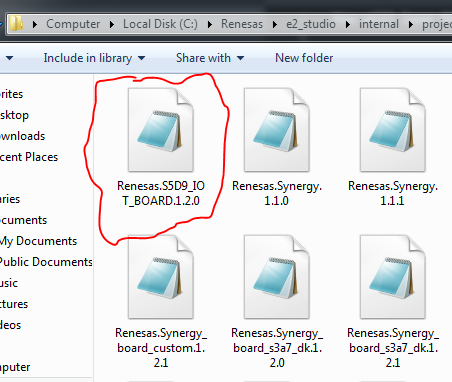Open the Share with dropdown
Viewport: 452px width, 382px height.
click(210, 58)
